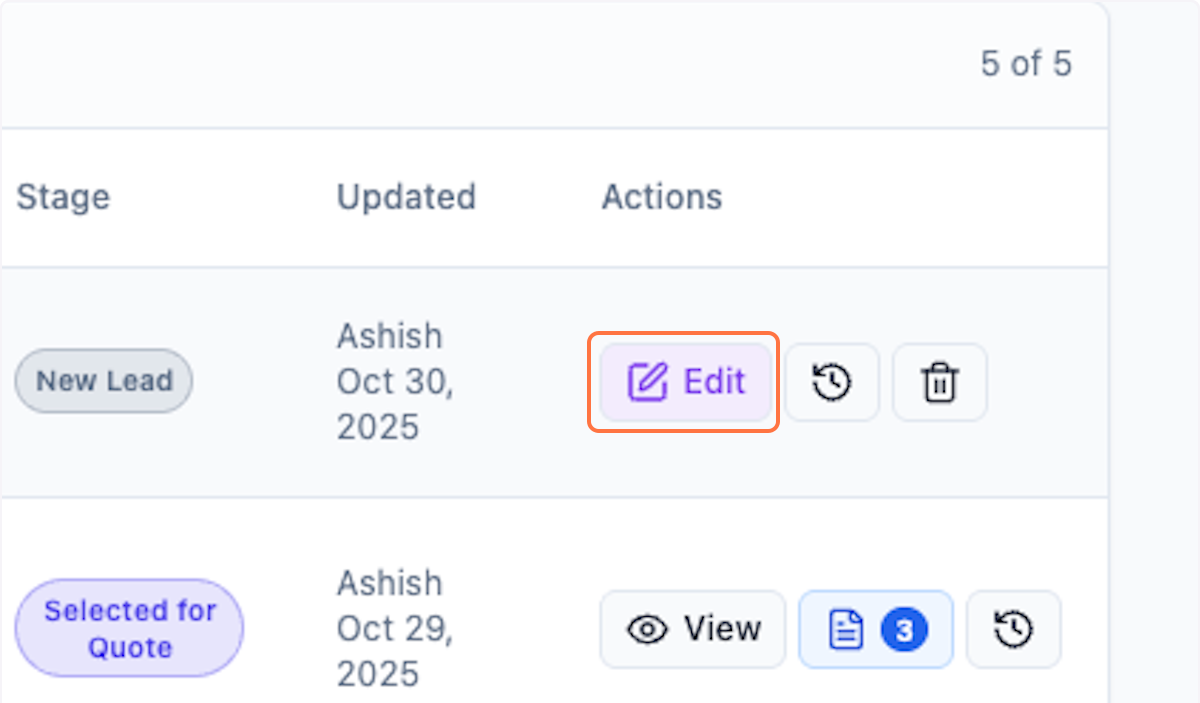This screenshot has height=703, width=1200.
Task: Open attached documents for Selected for Quote
Action: (x=875, y=629)
